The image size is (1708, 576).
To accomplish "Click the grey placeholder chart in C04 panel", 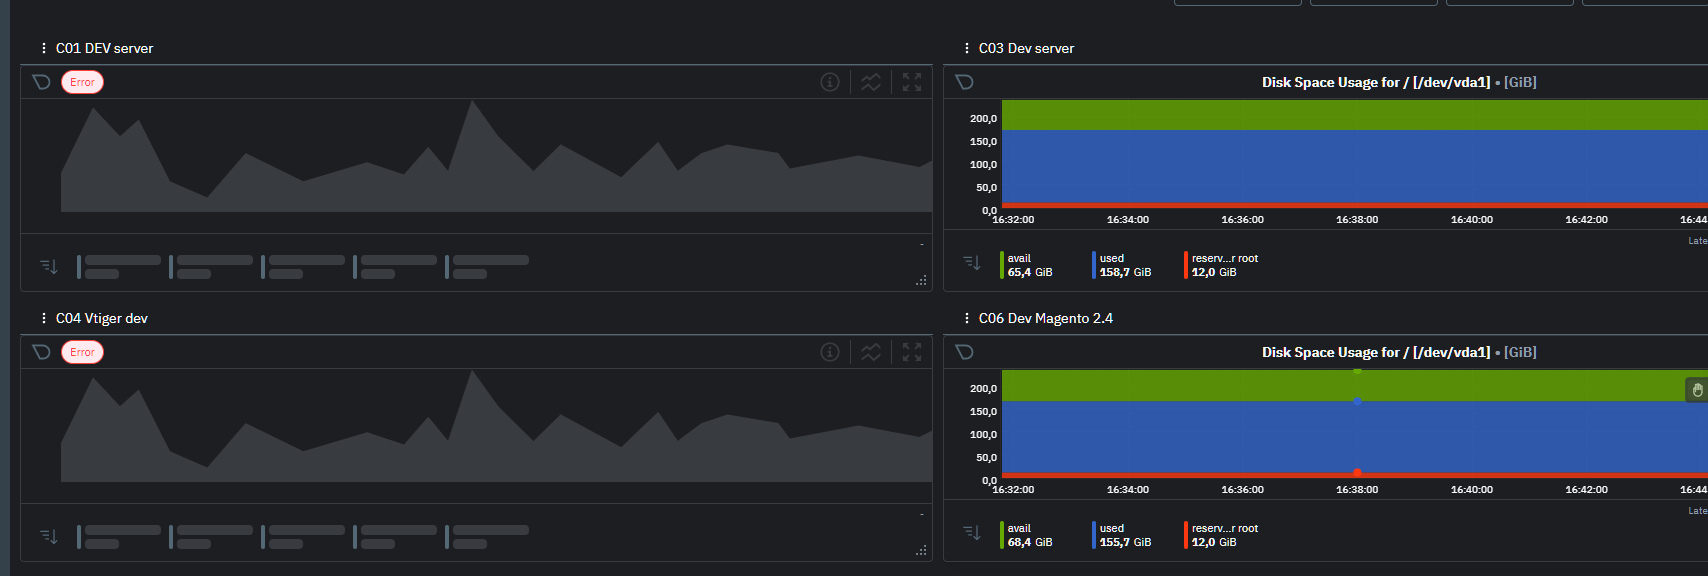I will [x=496, y=426].
